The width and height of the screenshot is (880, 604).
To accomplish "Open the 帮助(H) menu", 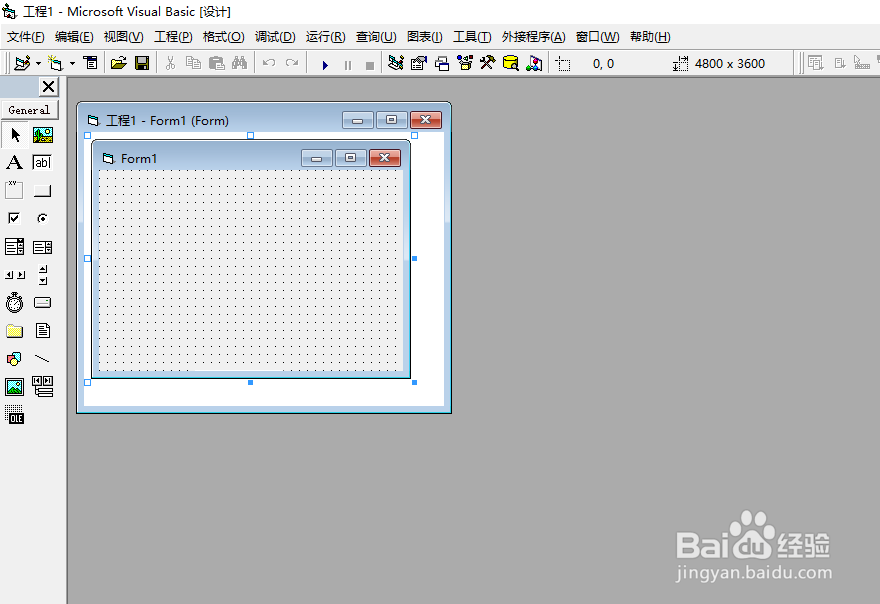I will tap(650, 37).
